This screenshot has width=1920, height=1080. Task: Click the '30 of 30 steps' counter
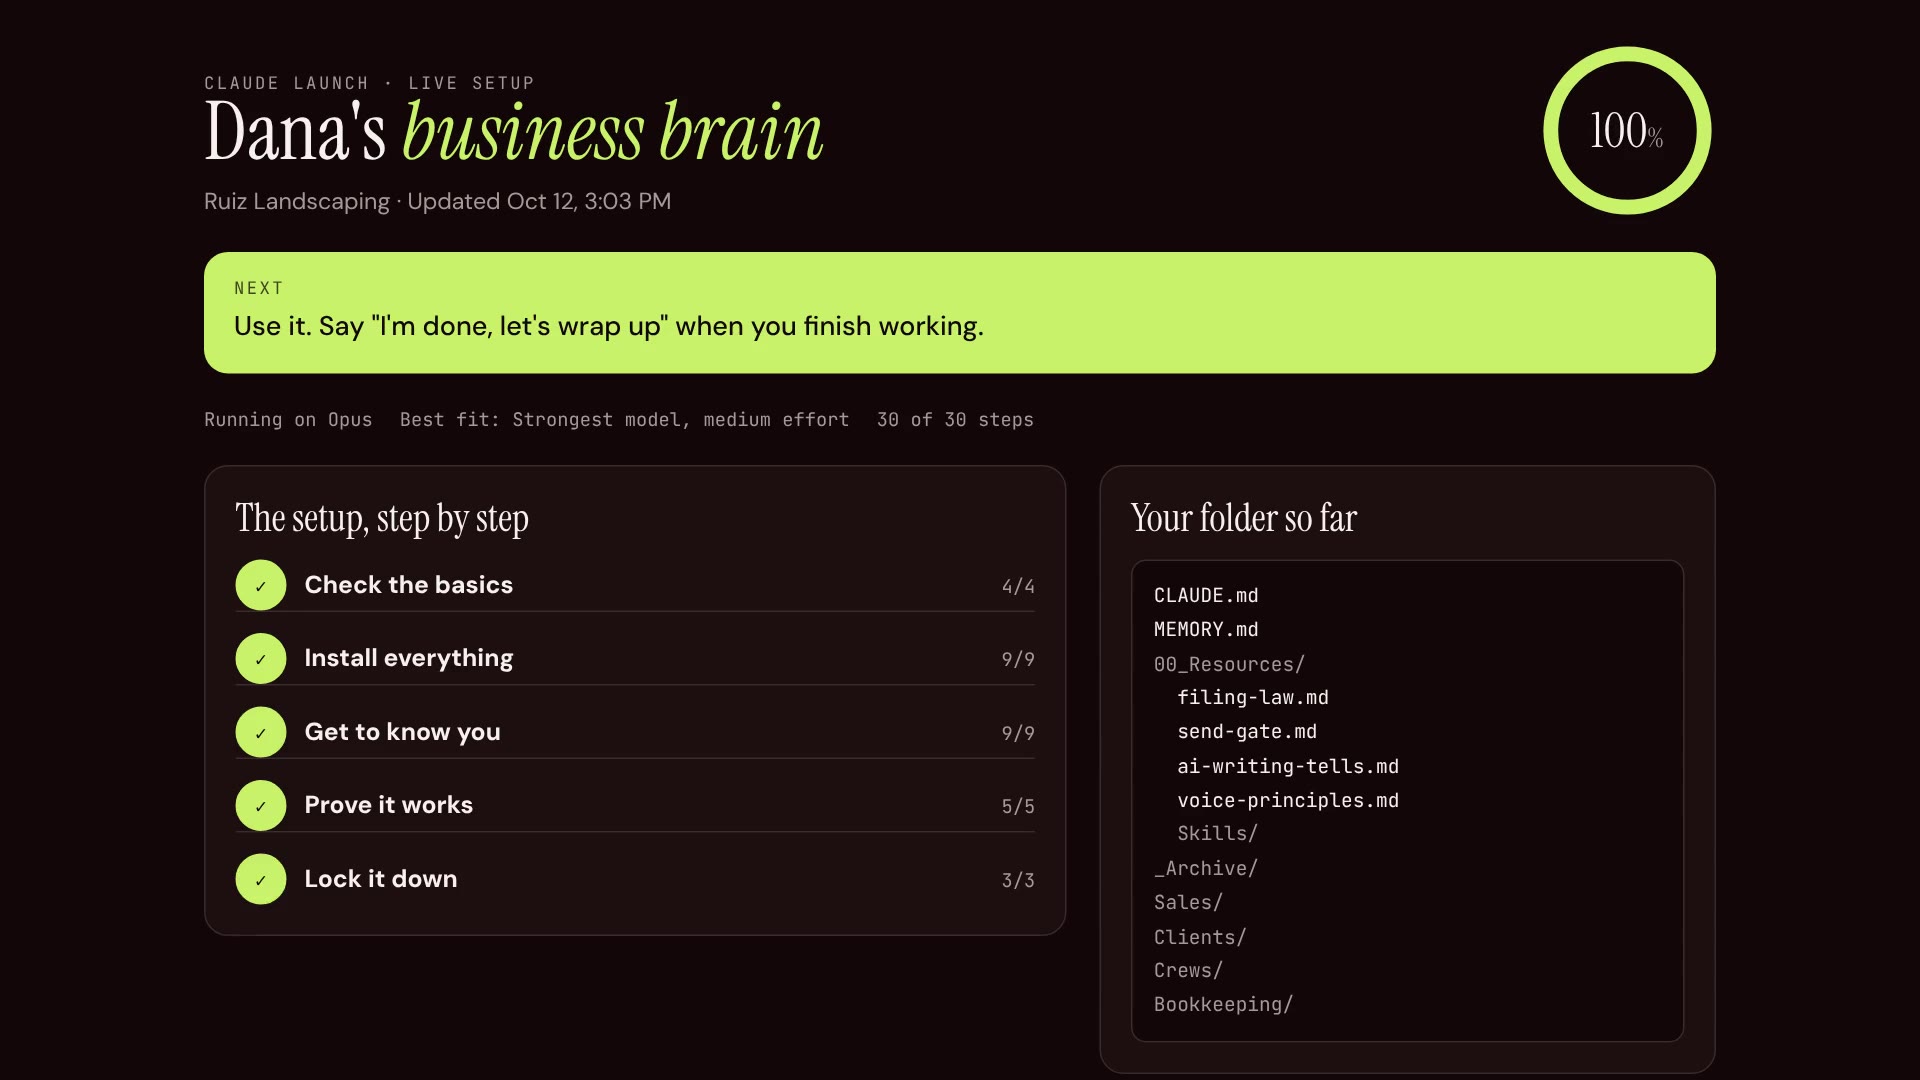pyautogui.click(x=955, y=420)
